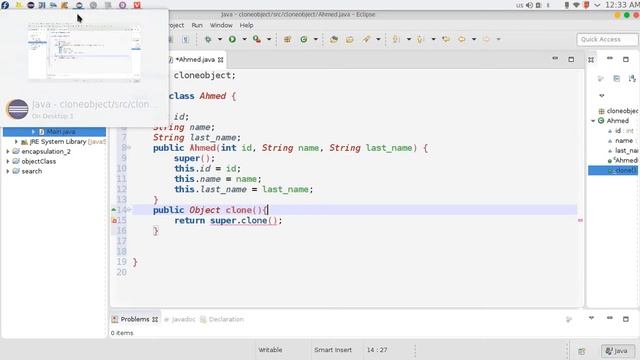Open the Problems view menu chevron

point(591,318)
